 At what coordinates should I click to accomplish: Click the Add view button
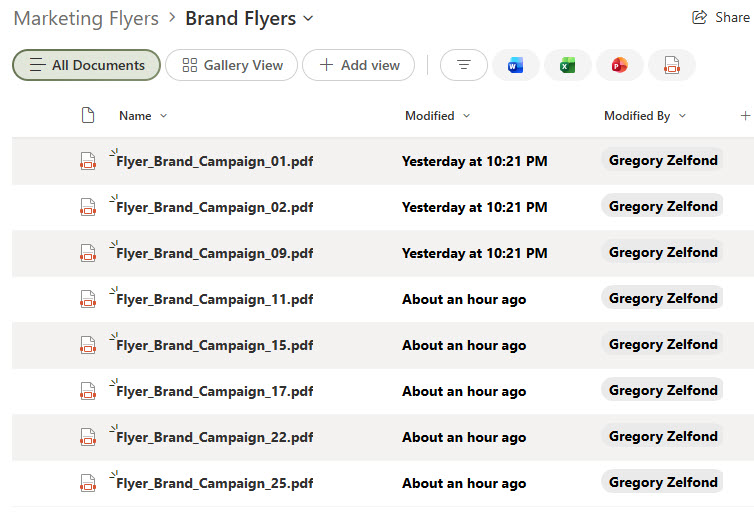pyautogui.click(x=359, y=65)
